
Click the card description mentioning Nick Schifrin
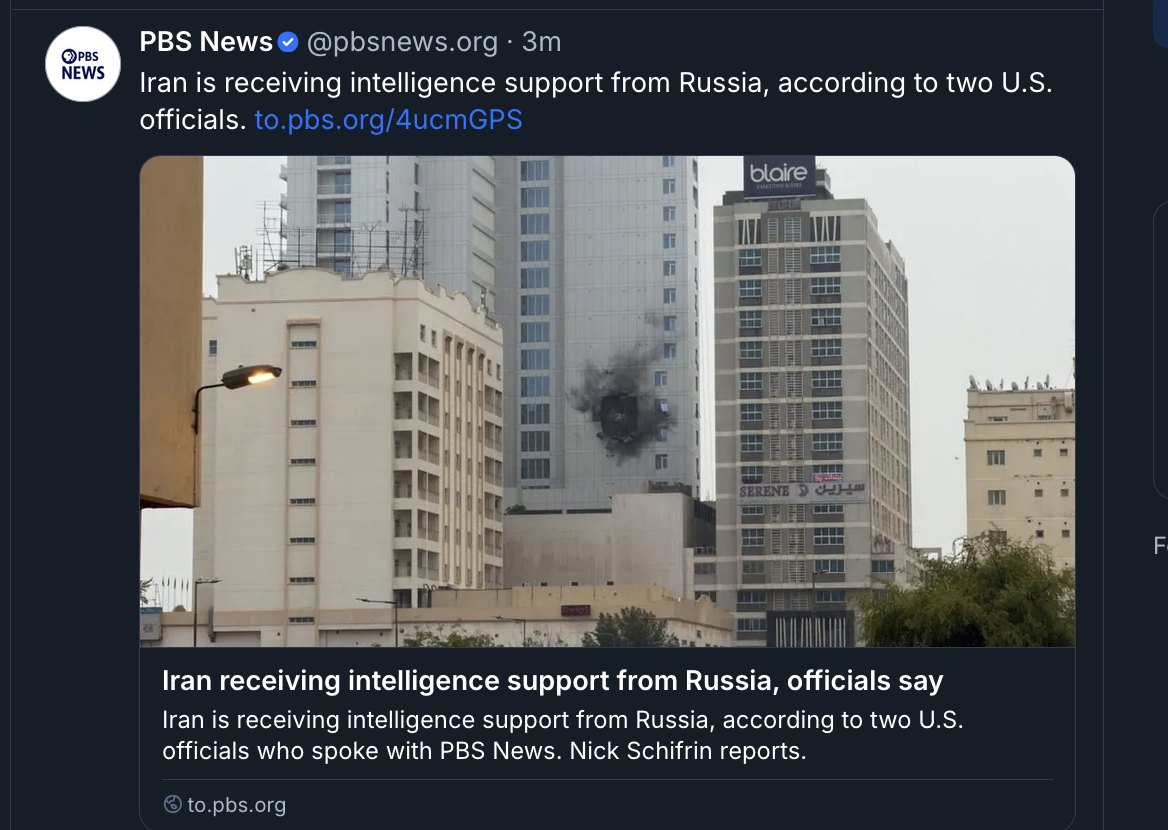[562, 735]
